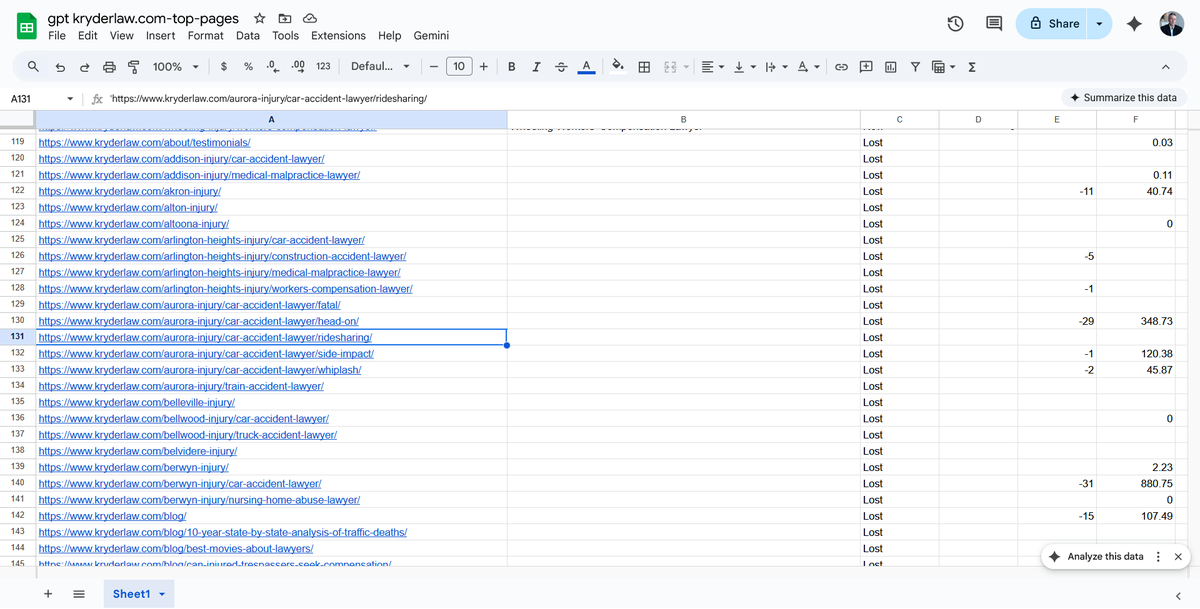1200x609 pixels.
Task: Move the document to a folder
Action: coord(285,19)
